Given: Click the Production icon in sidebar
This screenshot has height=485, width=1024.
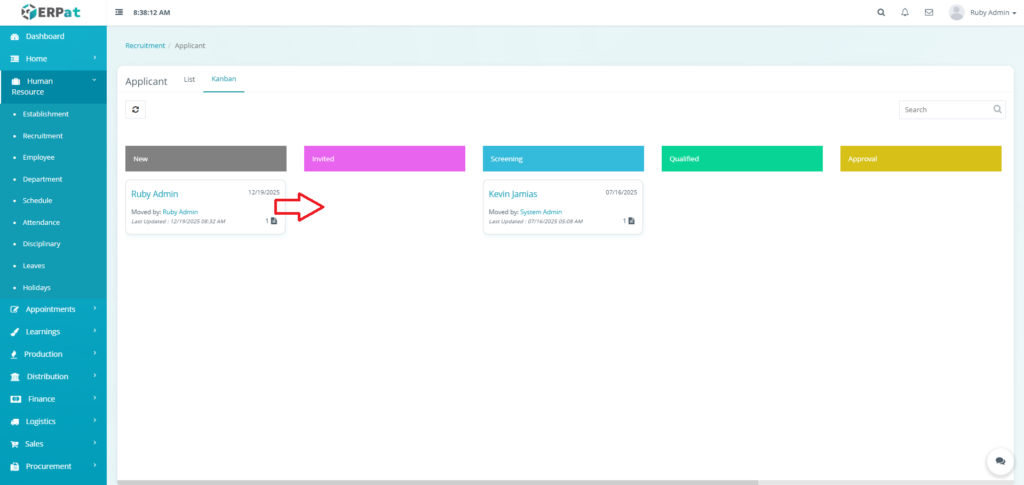Looking at the screenshot, I should [15, 354].
